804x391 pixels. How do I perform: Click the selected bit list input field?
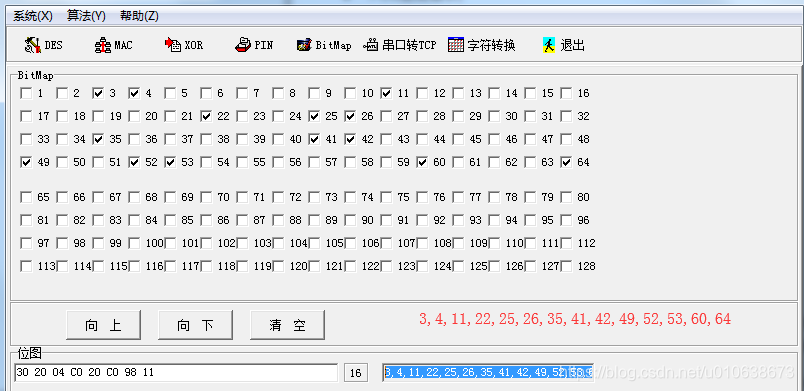point(488,373)
